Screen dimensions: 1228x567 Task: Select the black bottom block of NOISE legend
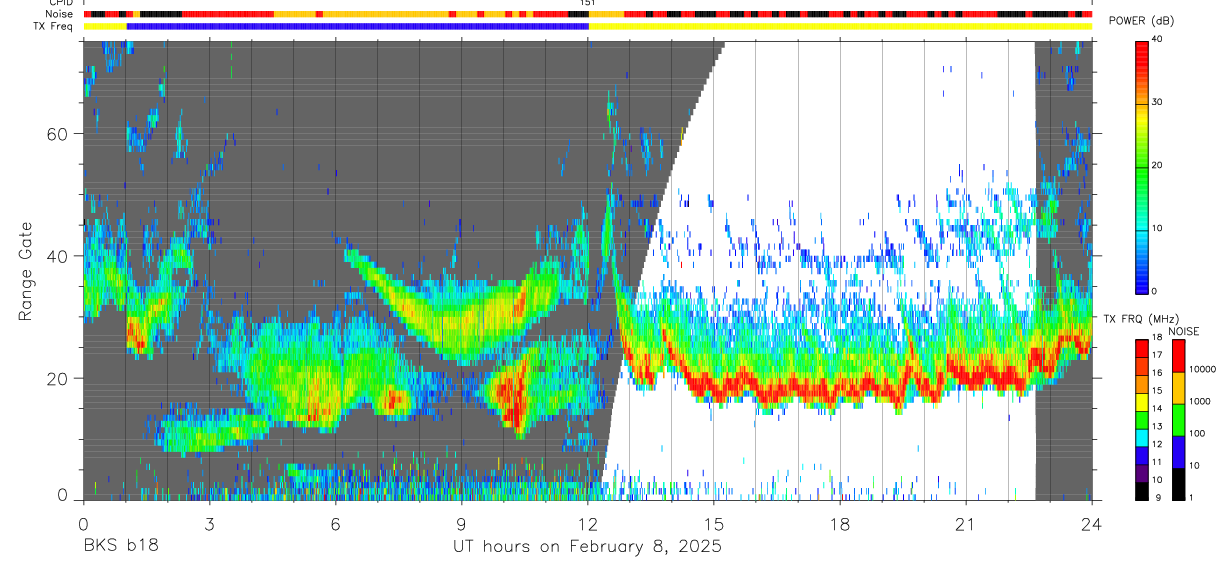(x=1179, y=483)
